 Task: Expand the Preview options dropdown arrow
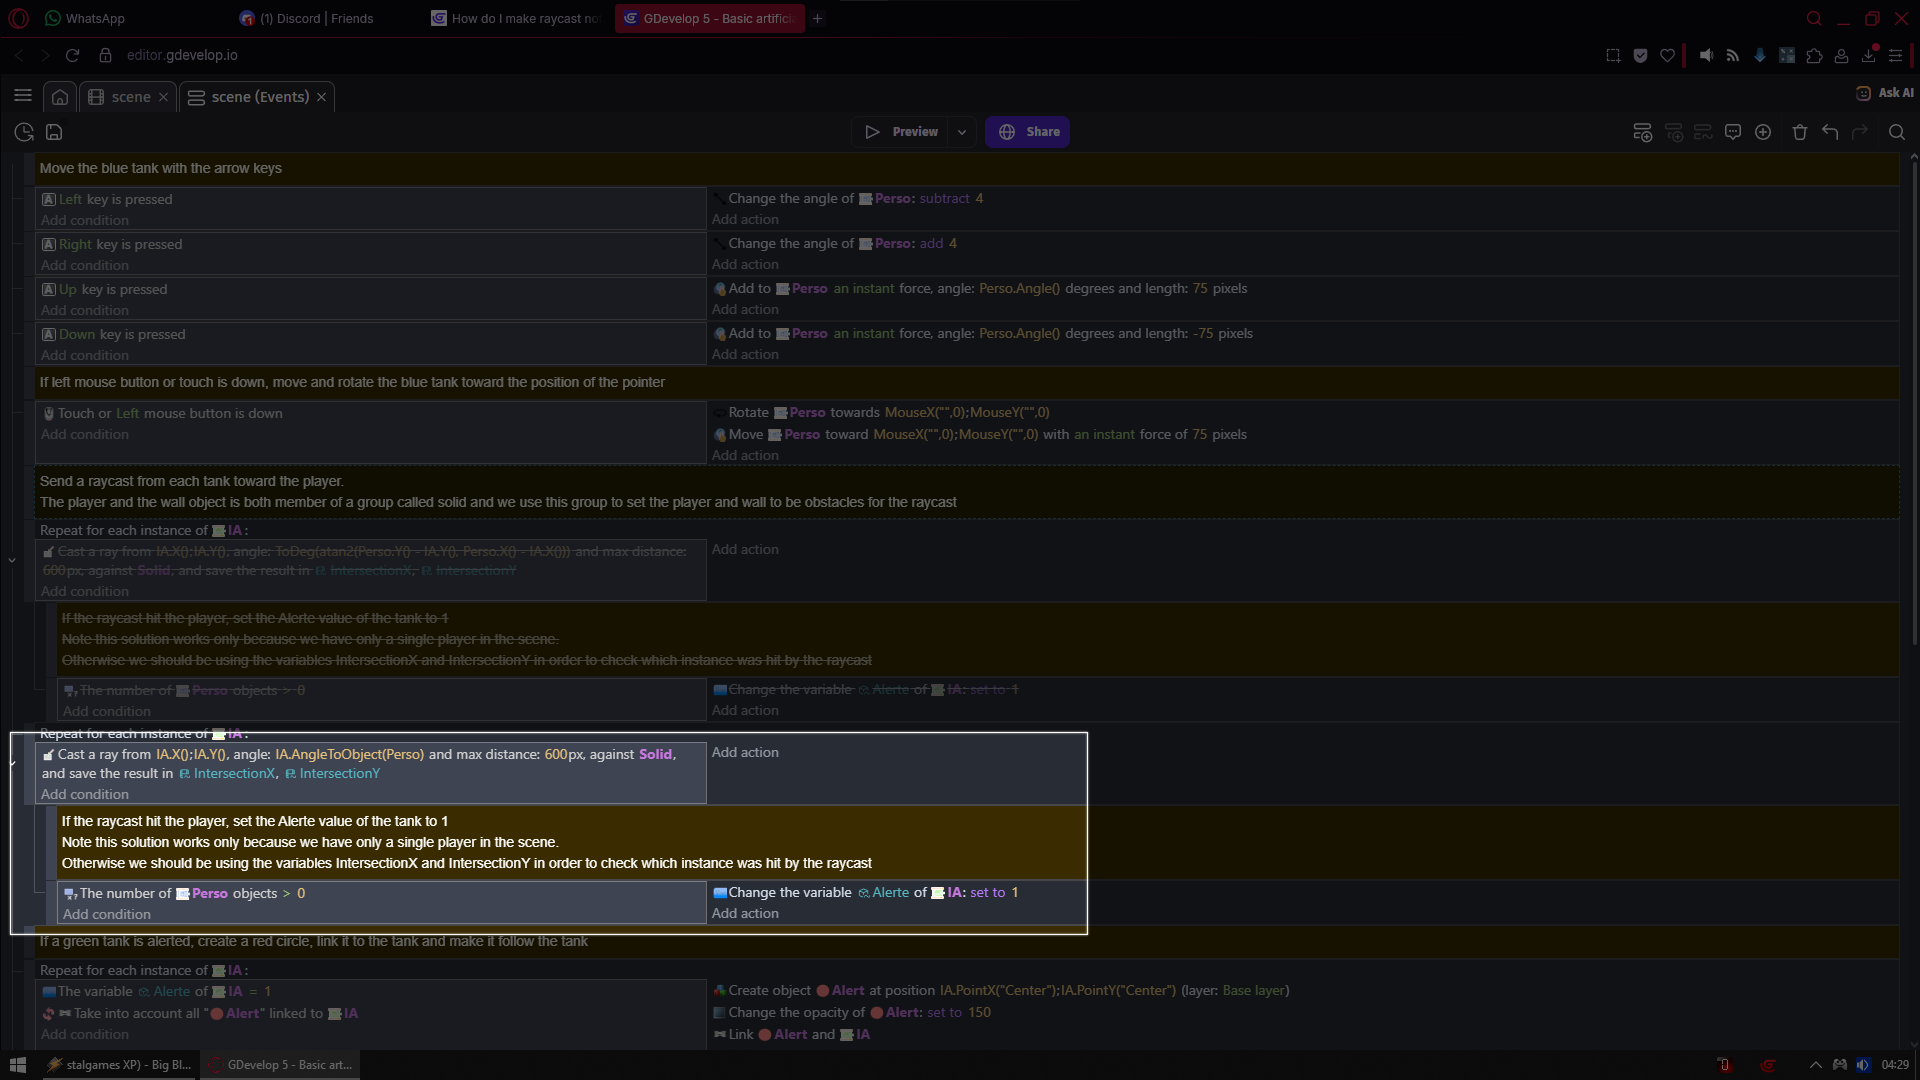[x=962, y=132]
